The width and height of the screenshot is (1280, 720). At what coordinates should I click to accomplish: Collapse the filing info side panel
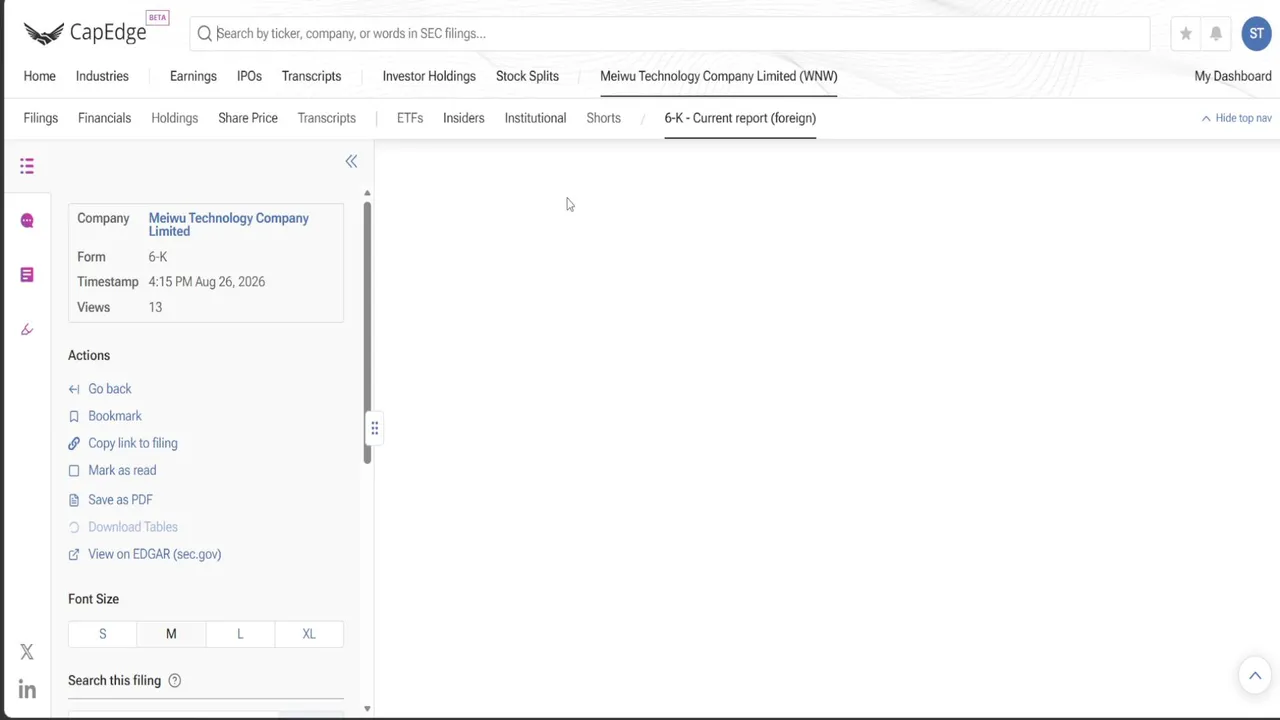pos(351,162)
